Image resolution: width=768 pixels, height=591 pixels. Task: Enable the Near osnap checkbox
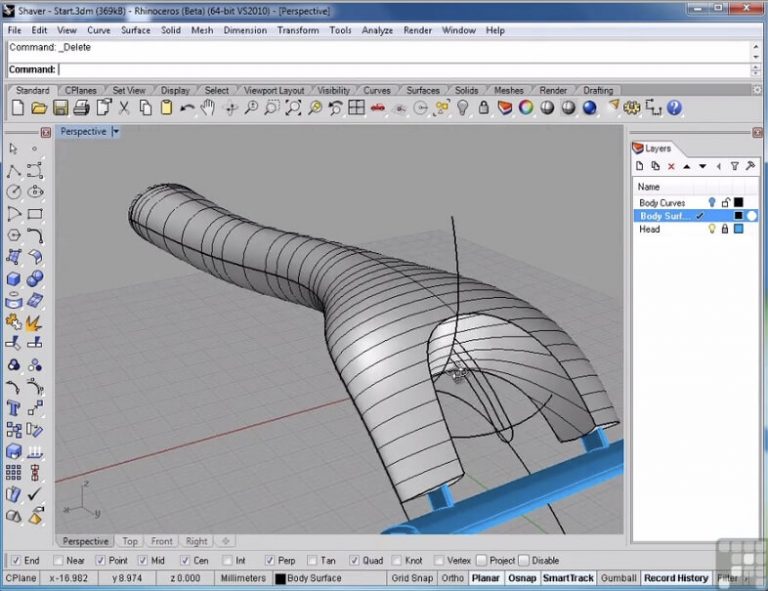click(x=57, y=561)
